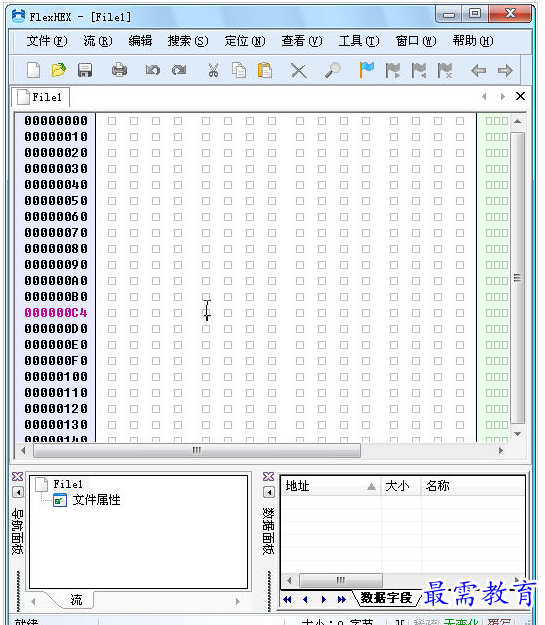The height and width of the screenshot is (625, 545).
Task: Go to next bookmark flag icon
Action: 393,71
